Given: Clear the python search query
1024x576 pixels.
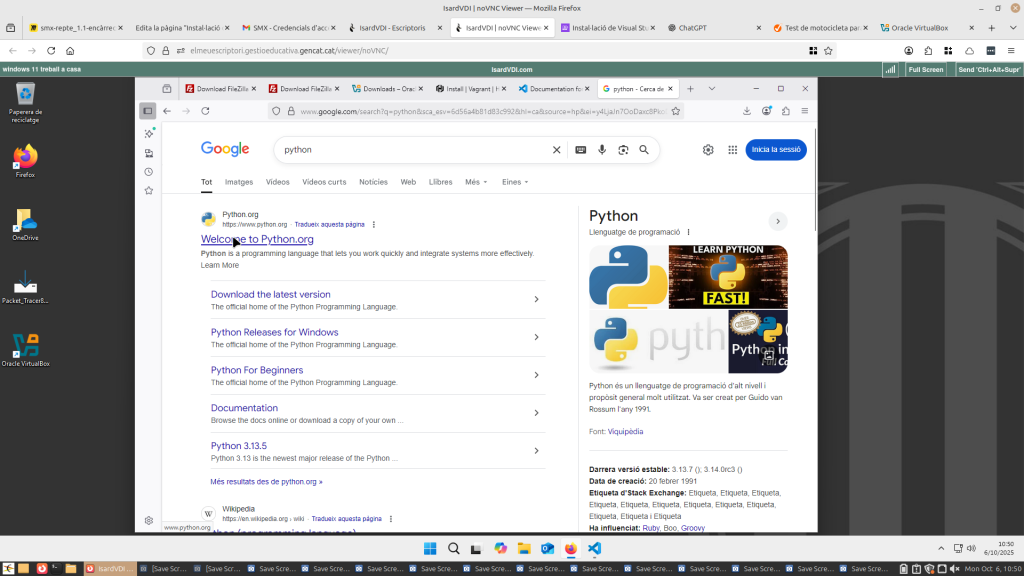Looking at the screenshot, I should pyautogui.click(x=557, y=150).
